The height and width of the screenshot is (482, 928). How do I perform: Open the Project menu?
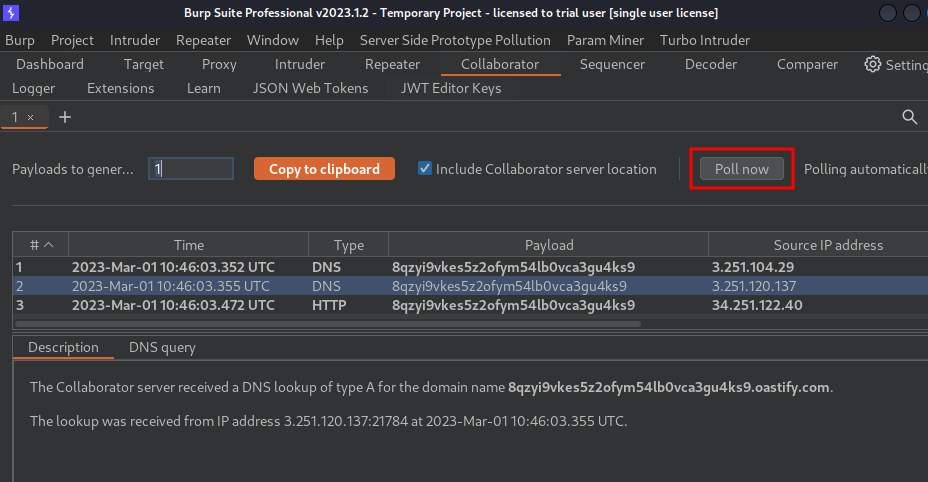coord(72,40)
